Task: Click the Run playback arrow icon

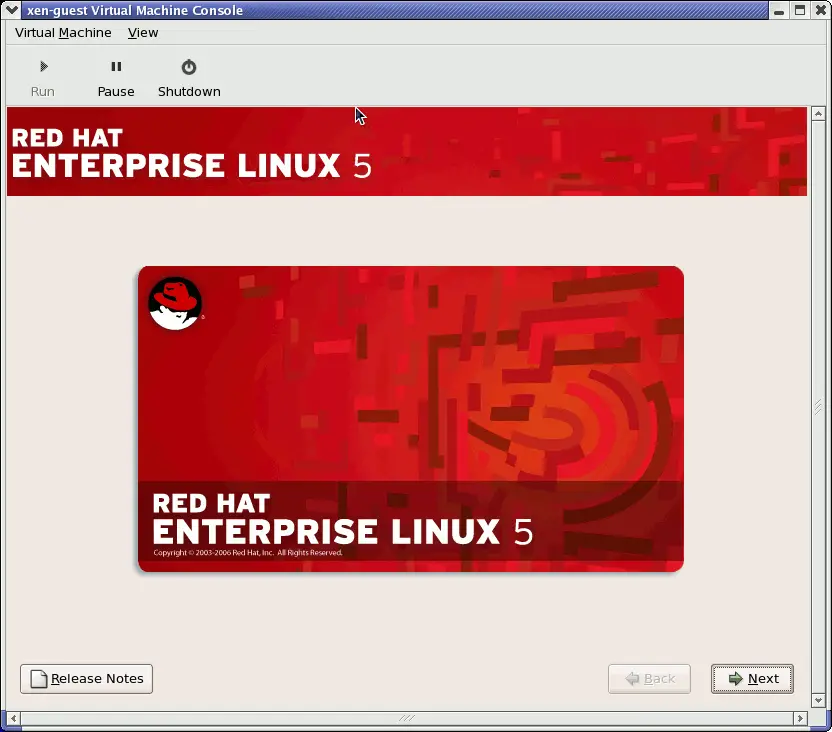Action: pos(42,66)
